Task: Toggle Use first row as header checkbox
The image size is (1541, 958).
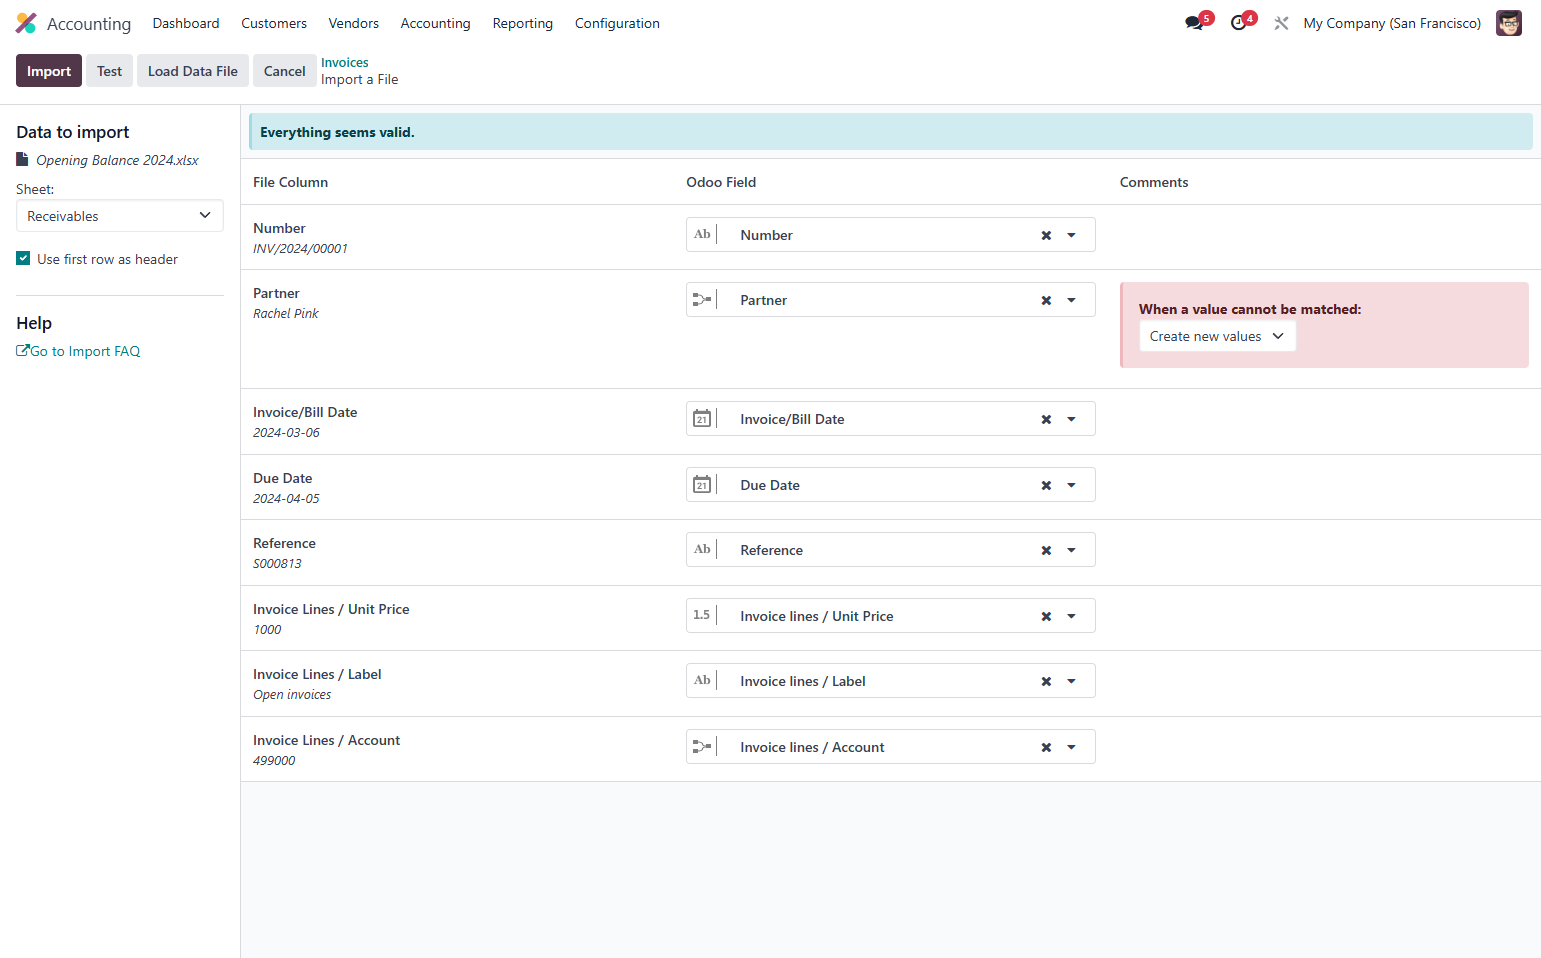Action: (x=23, y=258)
